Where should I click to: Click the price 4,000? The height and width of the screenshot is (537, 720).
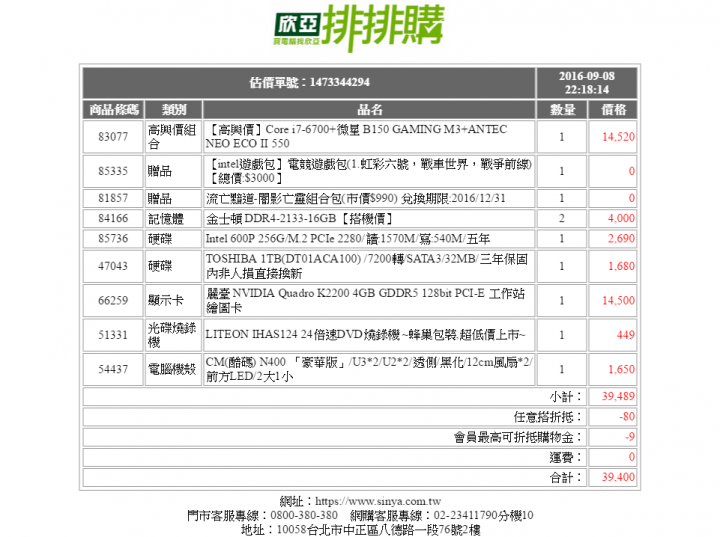[621, 219]
